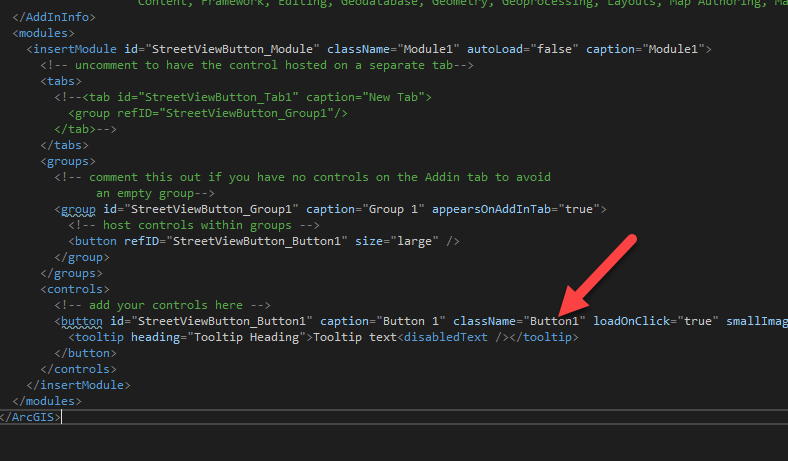
Task: Click the closing </ArcGIS> tag
Action: [30, 417]
